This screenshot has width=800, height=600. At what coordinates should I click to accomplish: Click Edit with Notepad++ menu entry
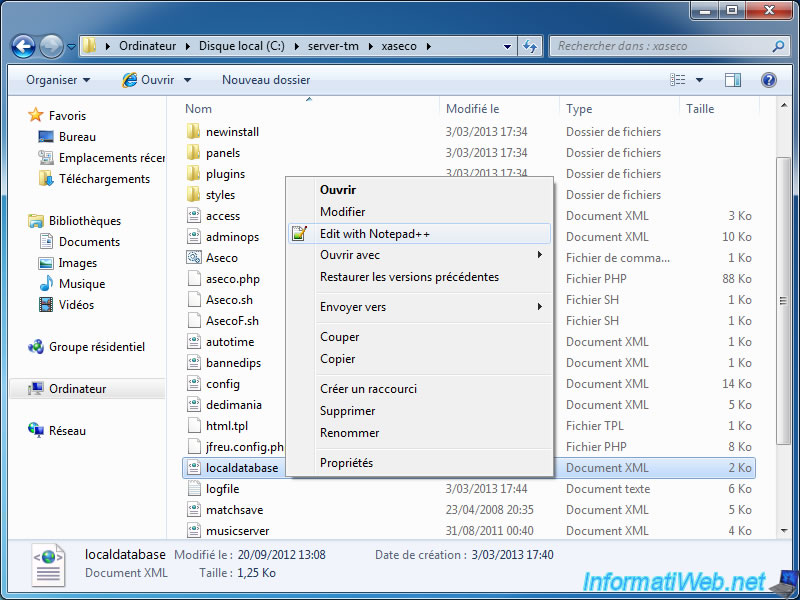coord(374,234)
